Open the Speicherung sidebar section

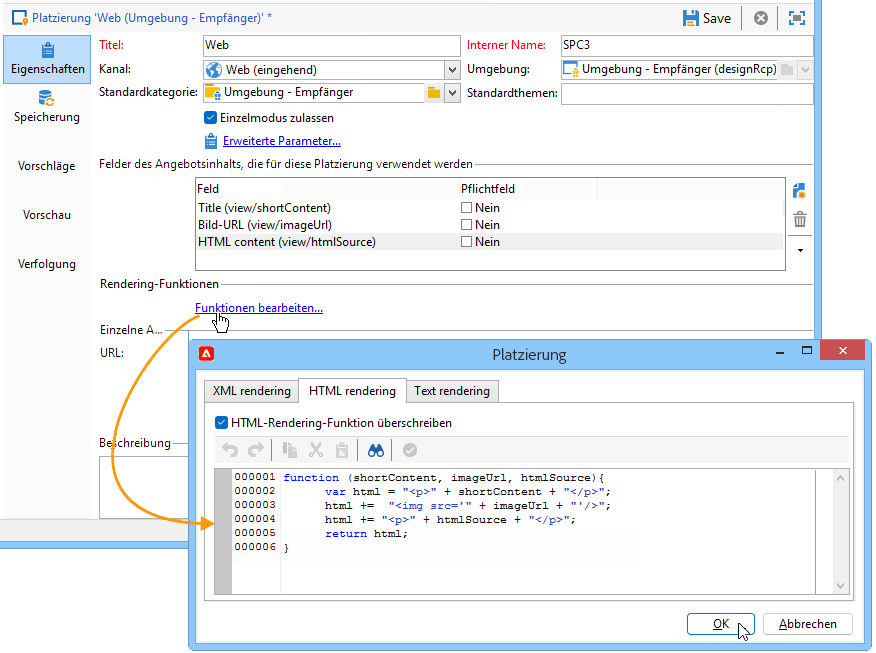coord(47,107)
